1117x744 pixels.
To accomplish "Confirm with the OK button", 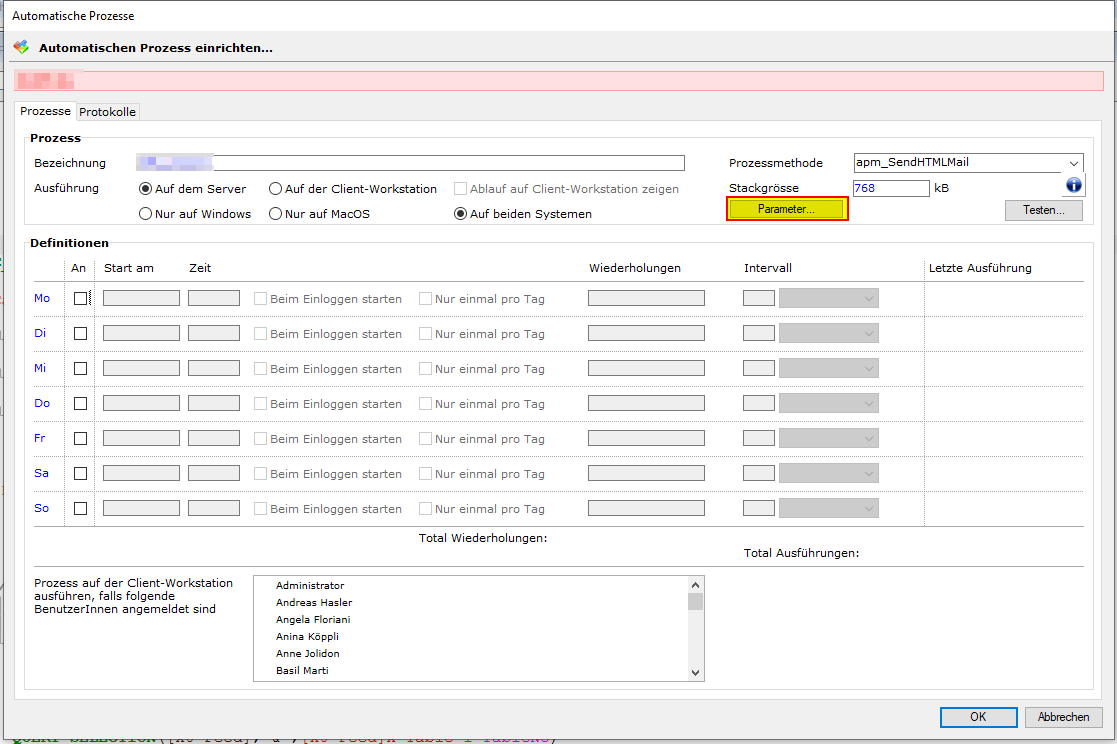I will (978, 717).
